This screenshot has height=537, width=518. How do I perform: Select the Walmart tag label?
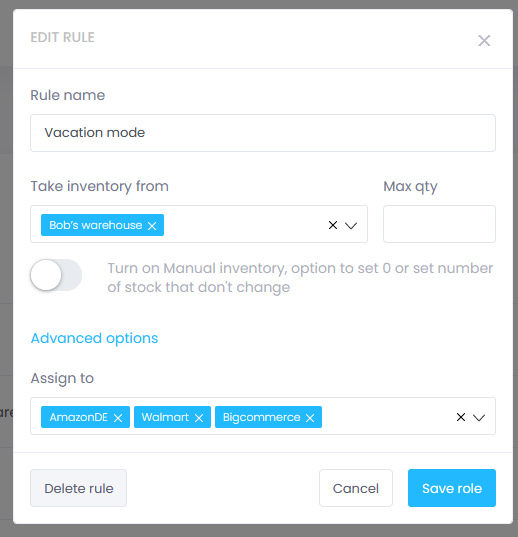click(x=165, y=417)
